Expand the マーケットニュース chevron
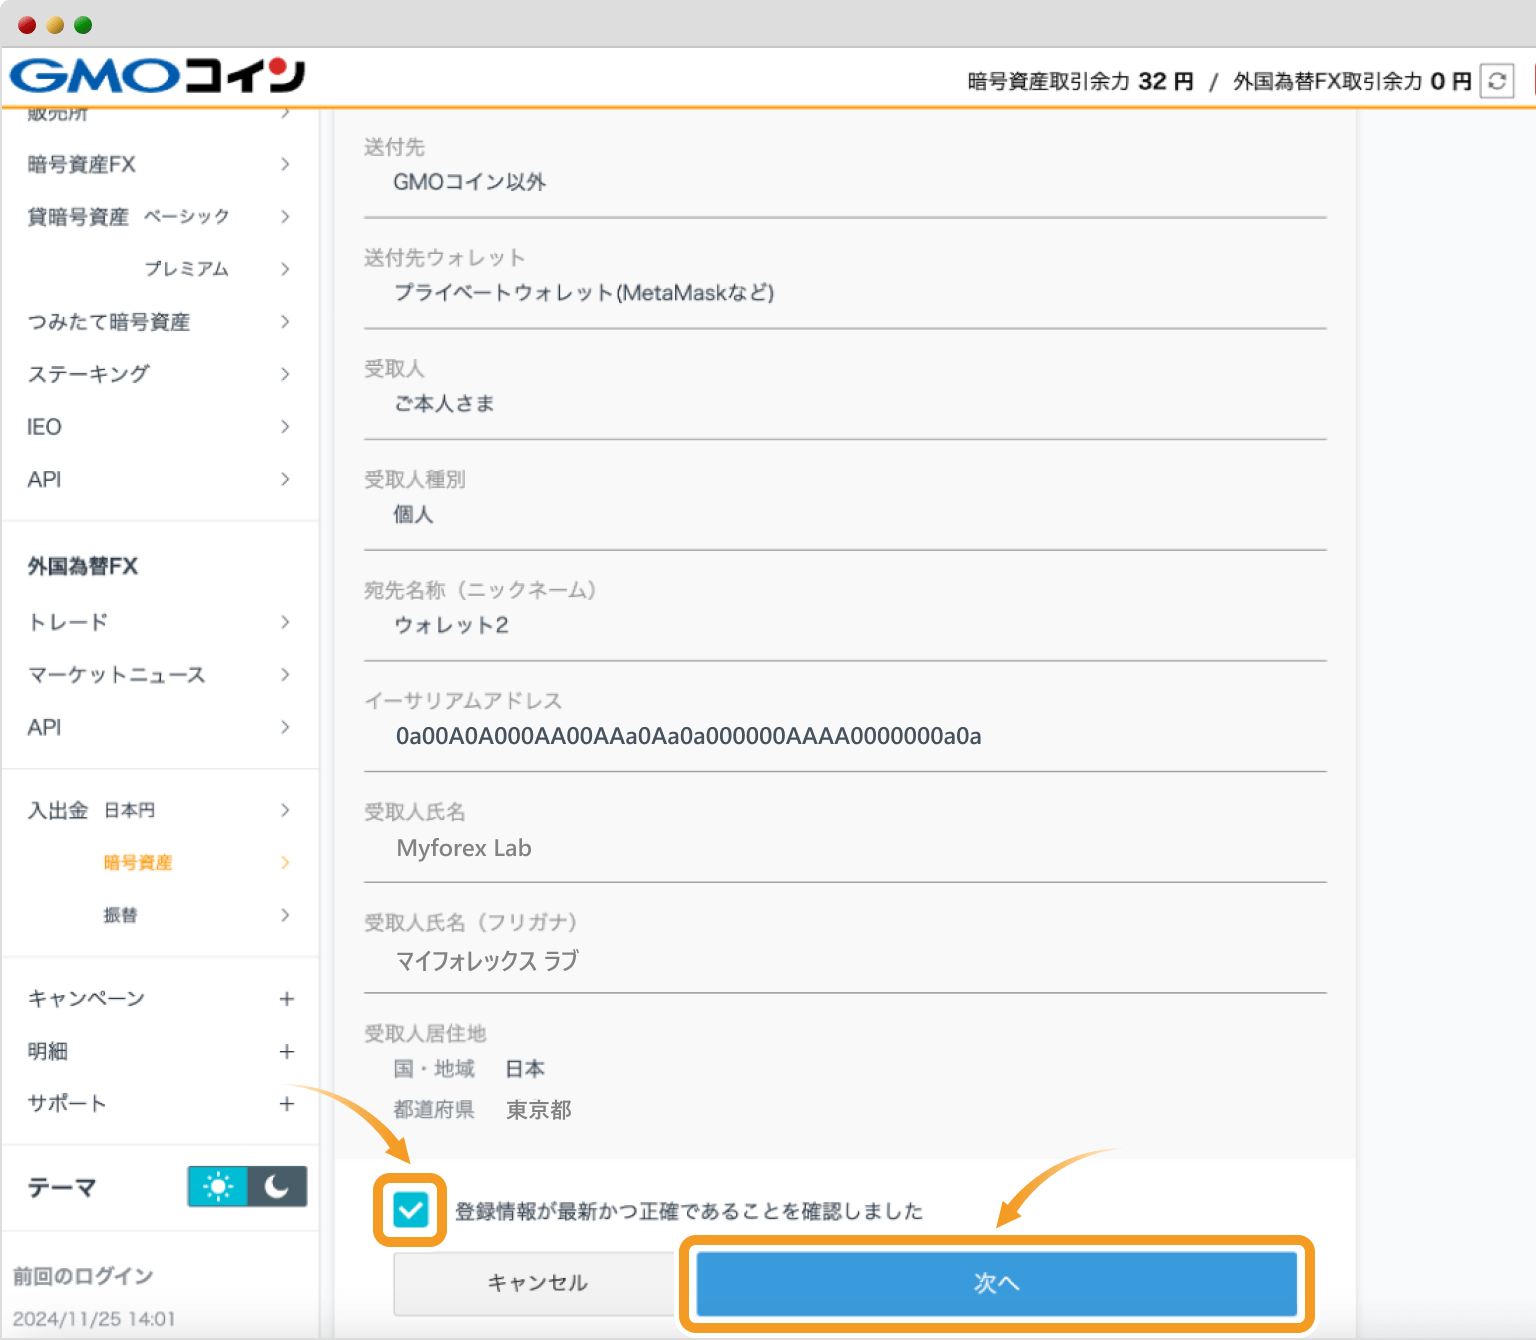The height and width of the screenshot is (1340, 1536). point(285,675)
